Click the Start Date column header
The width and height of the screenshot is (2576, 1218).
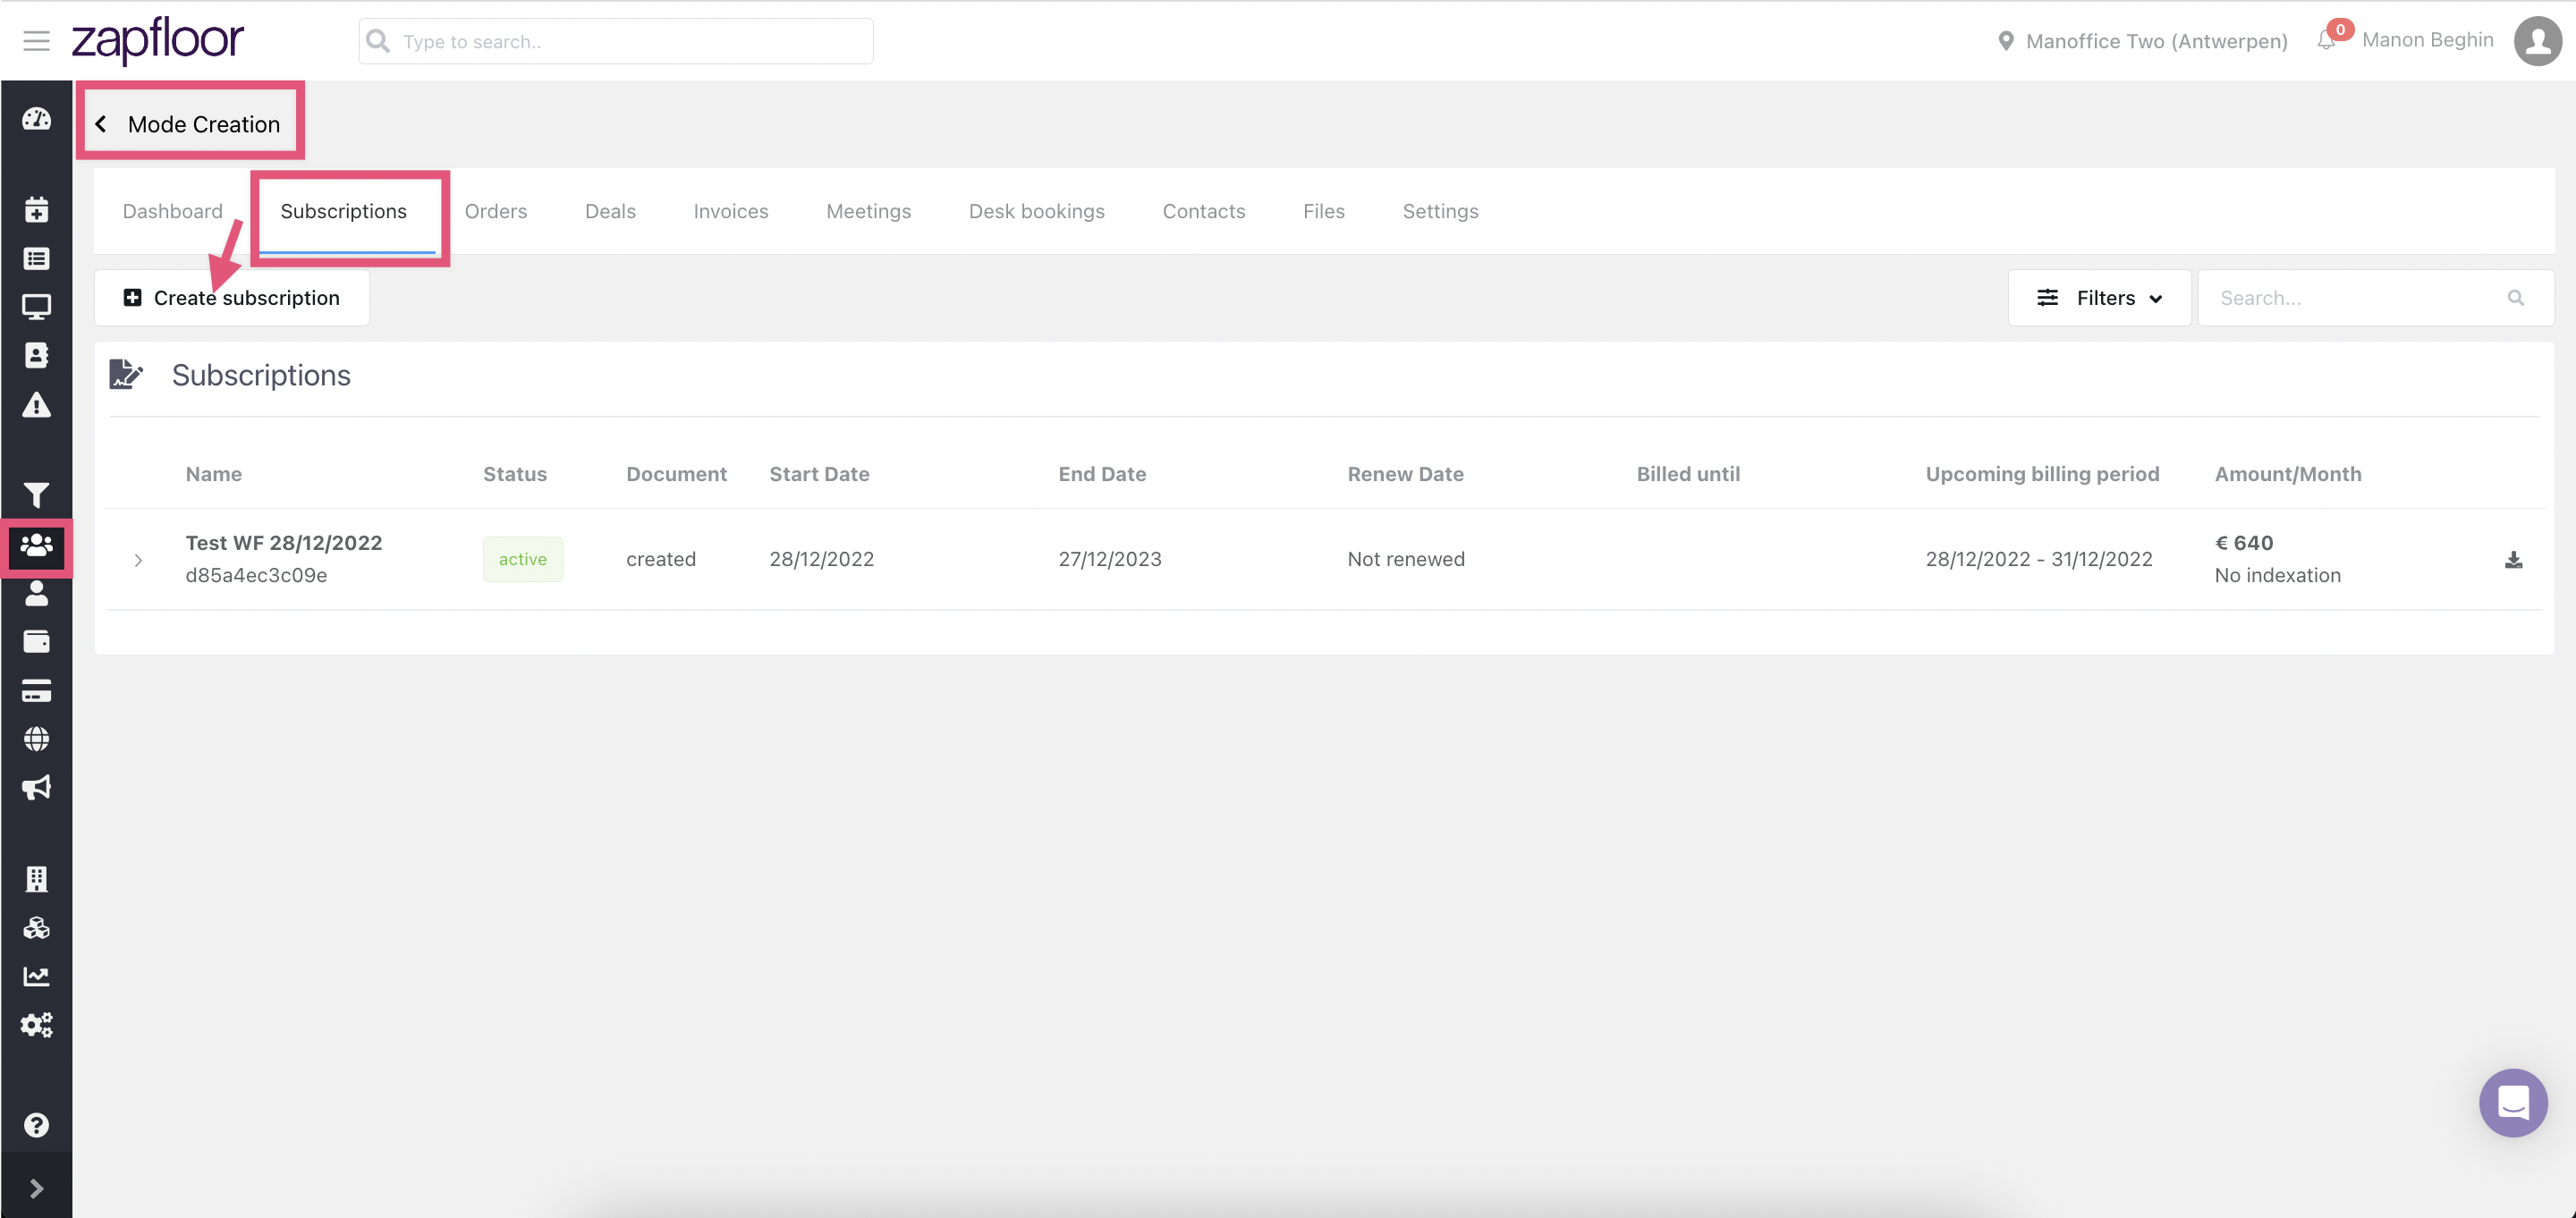click(x=820, y=474)
